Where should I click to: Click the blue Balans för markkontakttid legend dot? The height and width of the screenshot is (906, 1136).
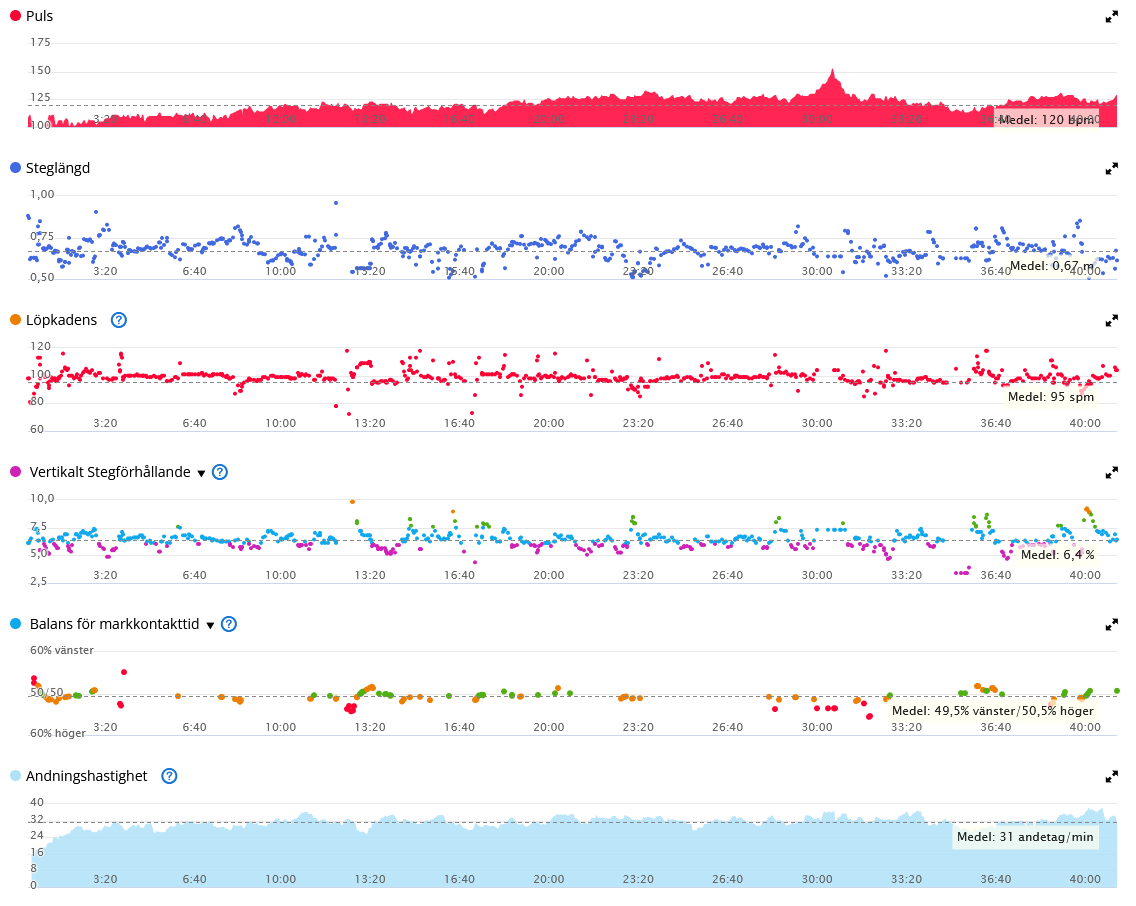(15, 624)
